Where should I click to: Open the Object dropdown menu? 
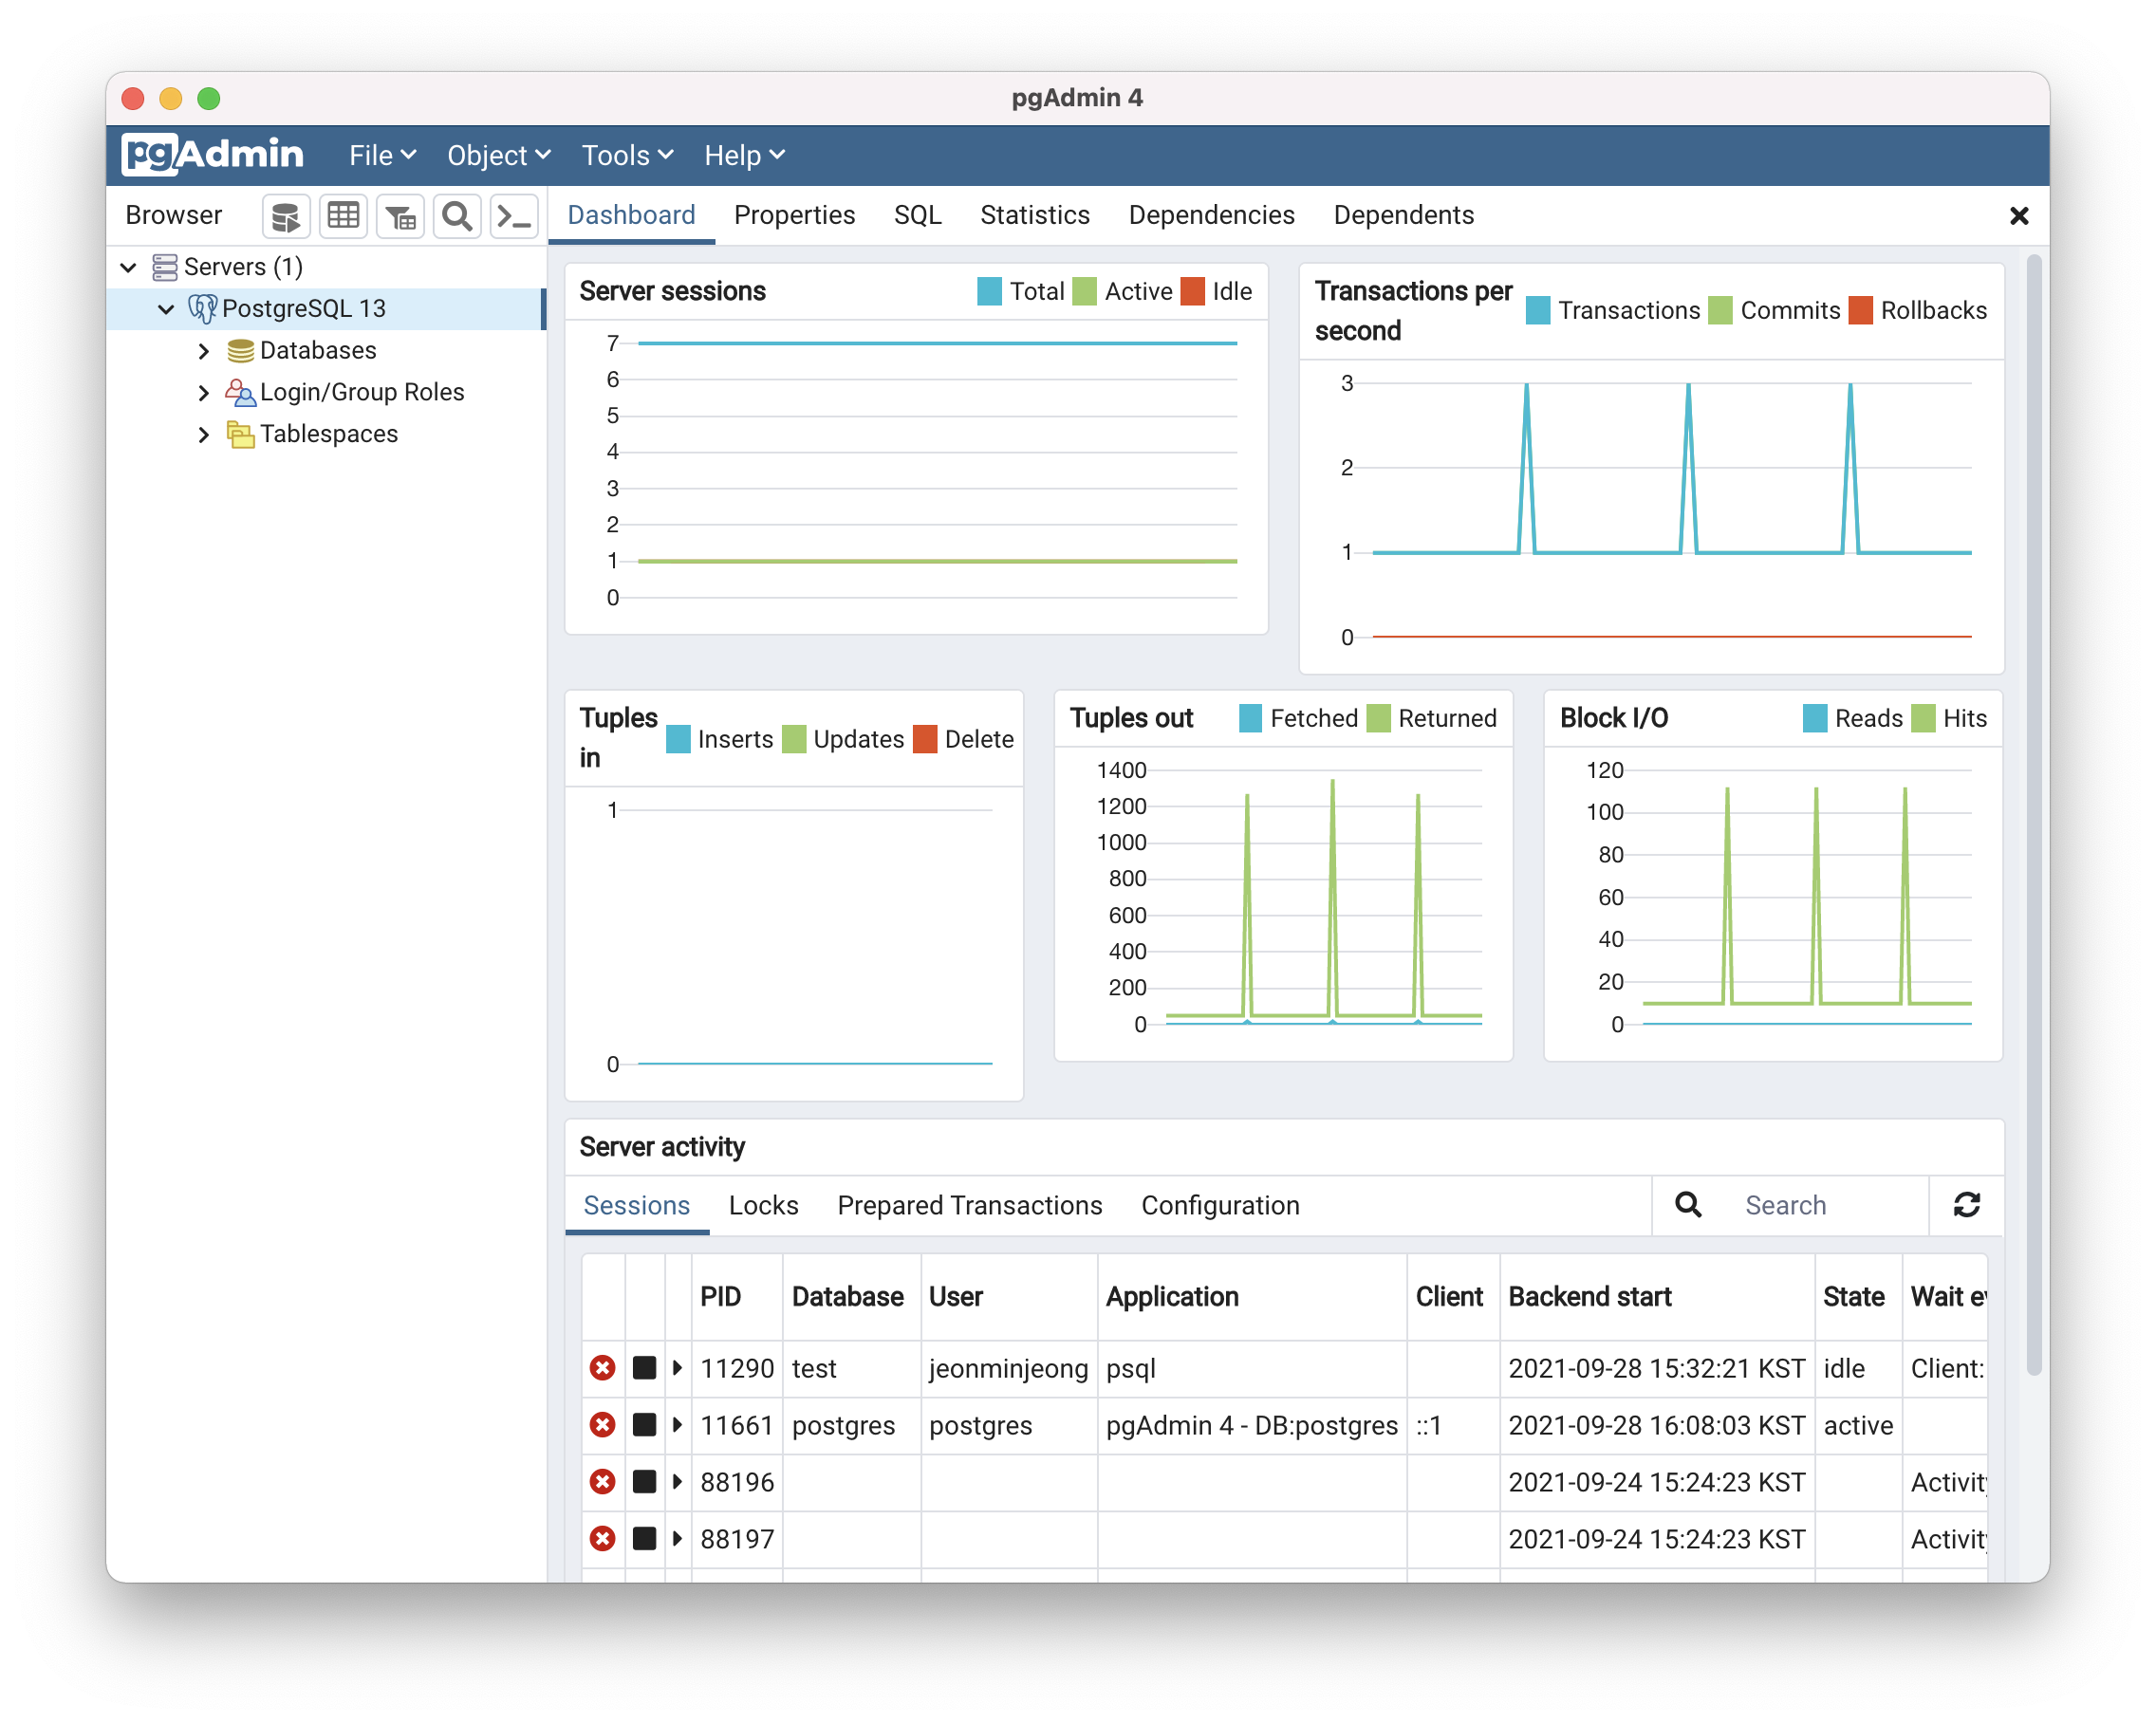tap(498, 156)
